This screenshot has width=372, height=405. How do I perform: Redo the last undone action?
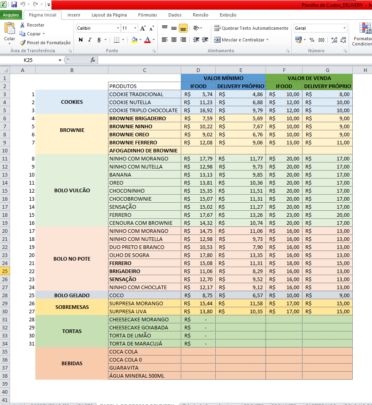35,5
